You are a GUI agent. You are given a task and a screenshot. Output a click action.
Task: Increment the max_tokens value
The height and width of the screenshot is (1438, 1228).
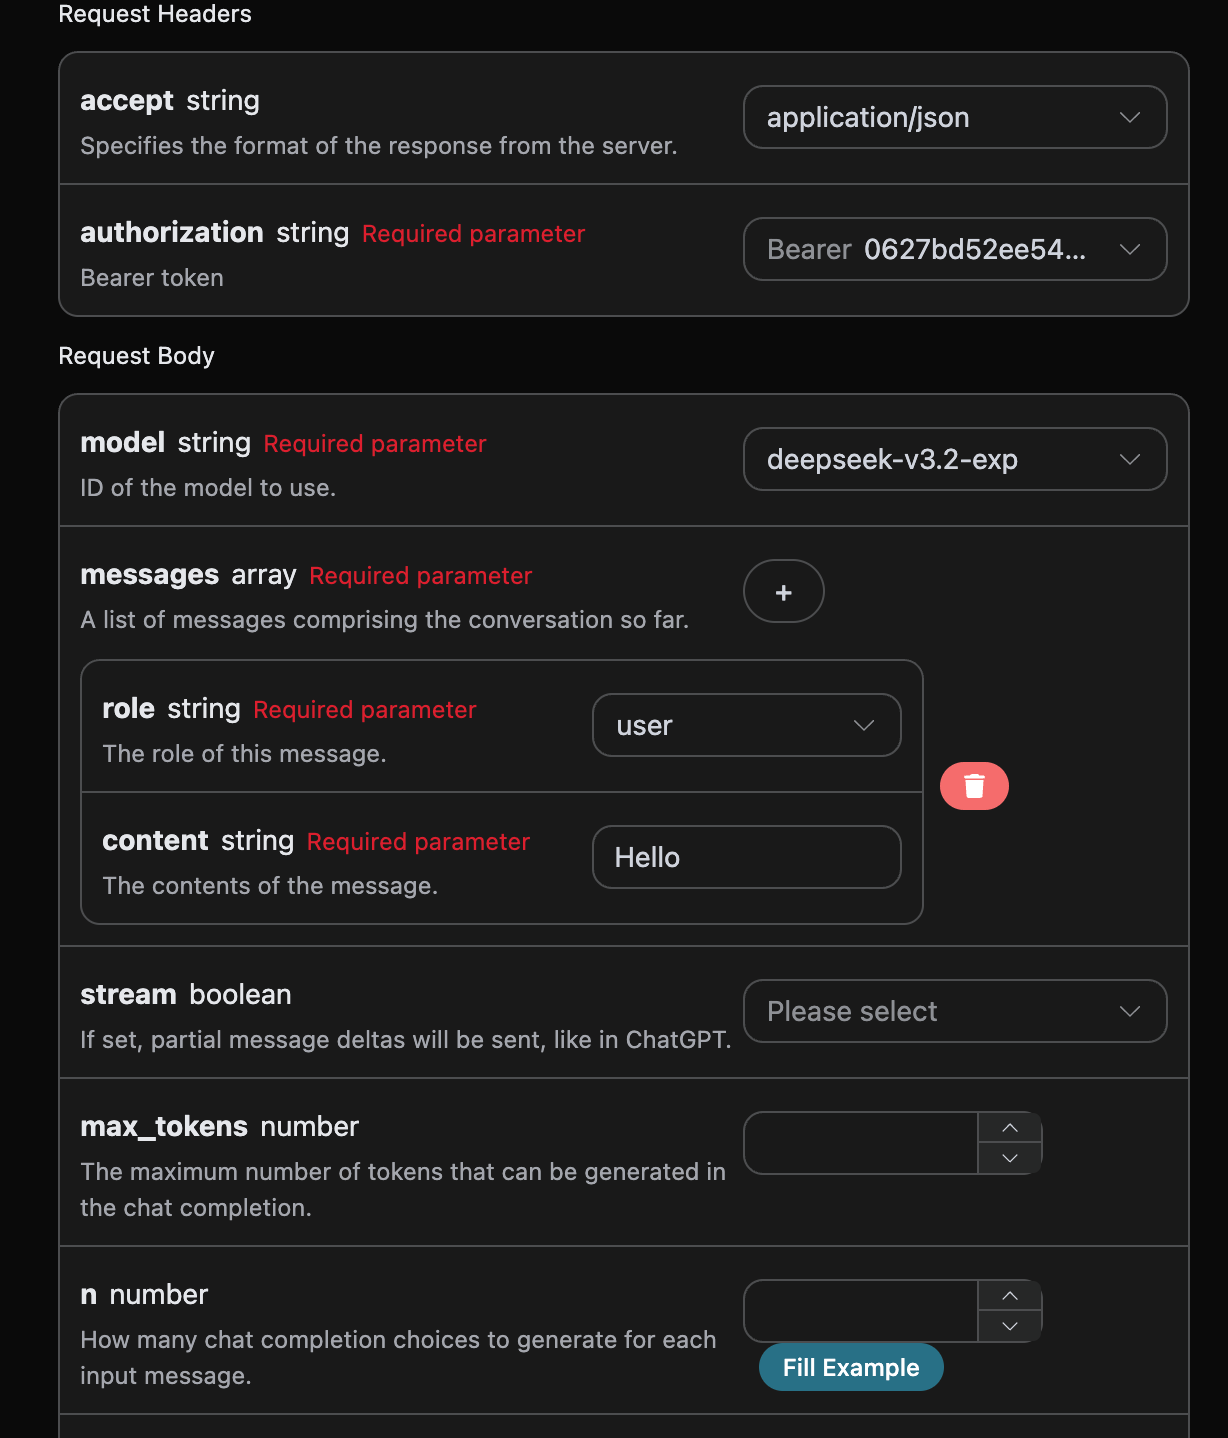[1010, 1128]
